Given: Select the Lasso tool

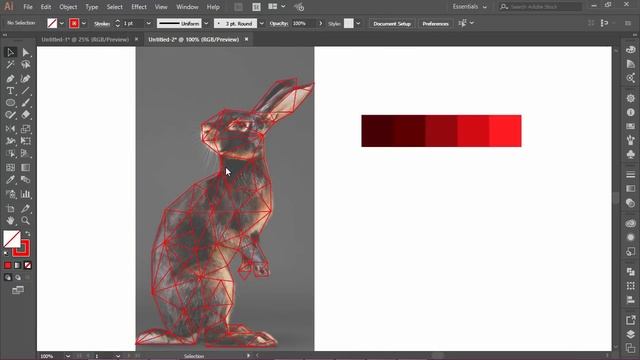Looking at the screenshot, I should (25, 64).
